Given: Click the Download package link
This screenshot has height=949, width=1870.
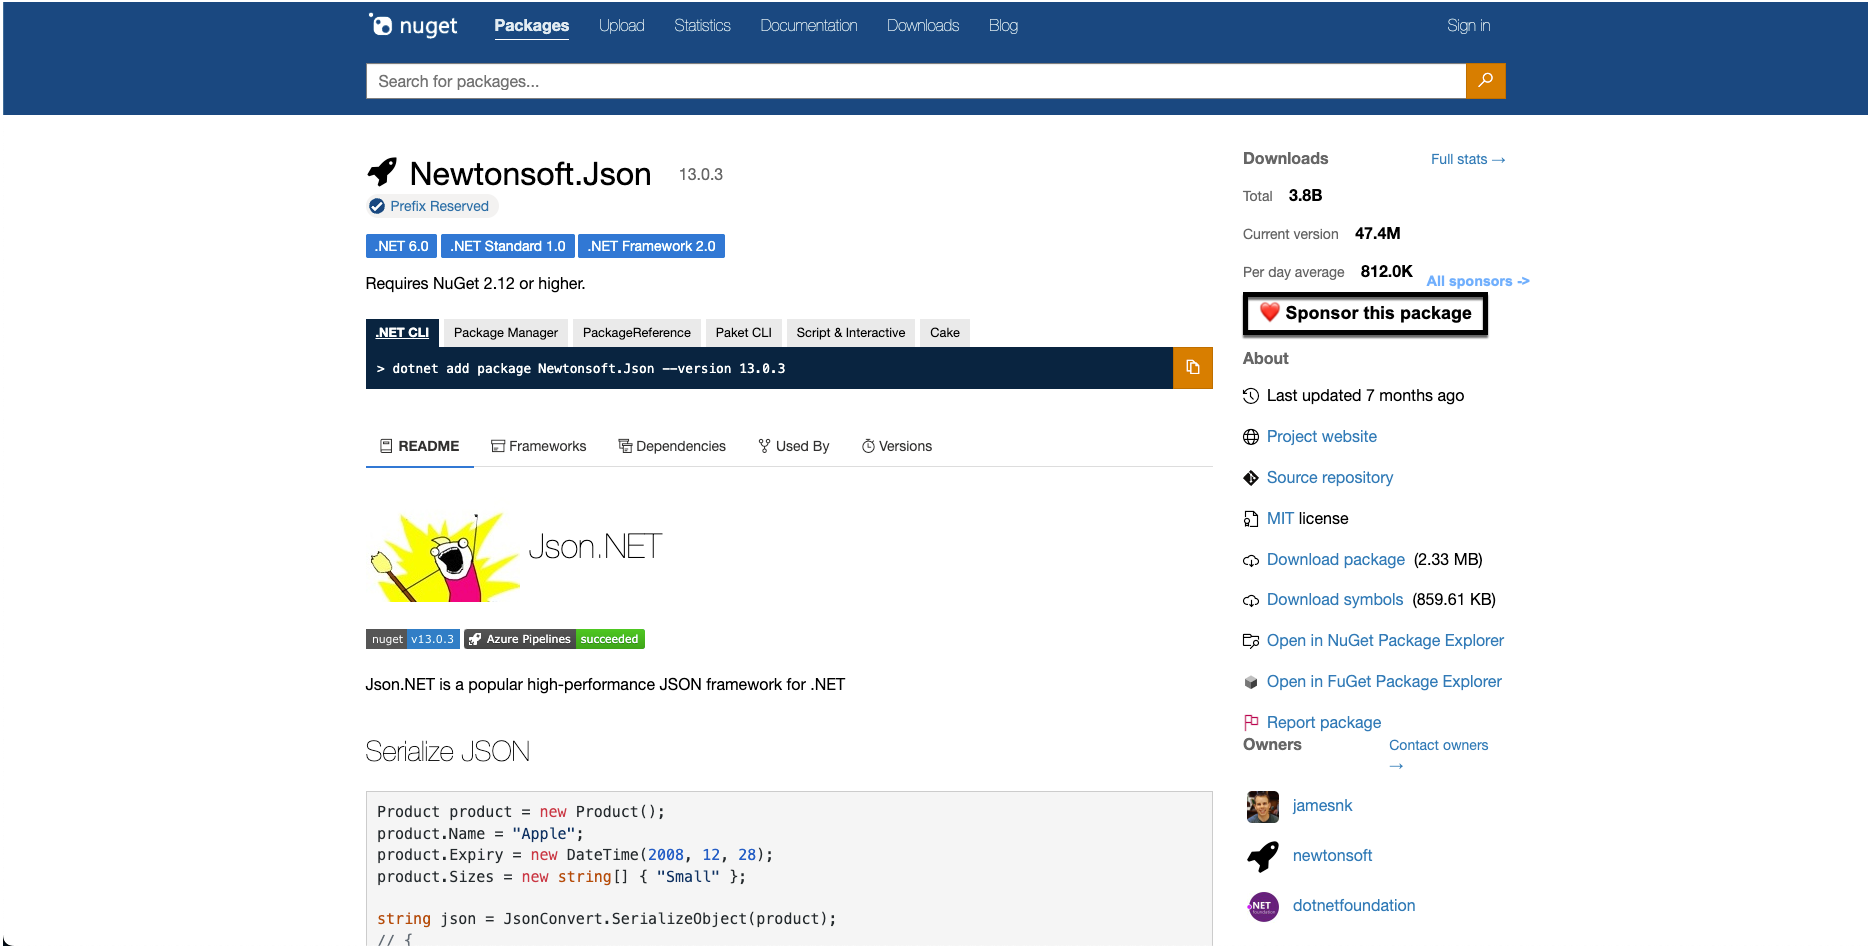Looking at the screenshot, I should point(1336,560).
